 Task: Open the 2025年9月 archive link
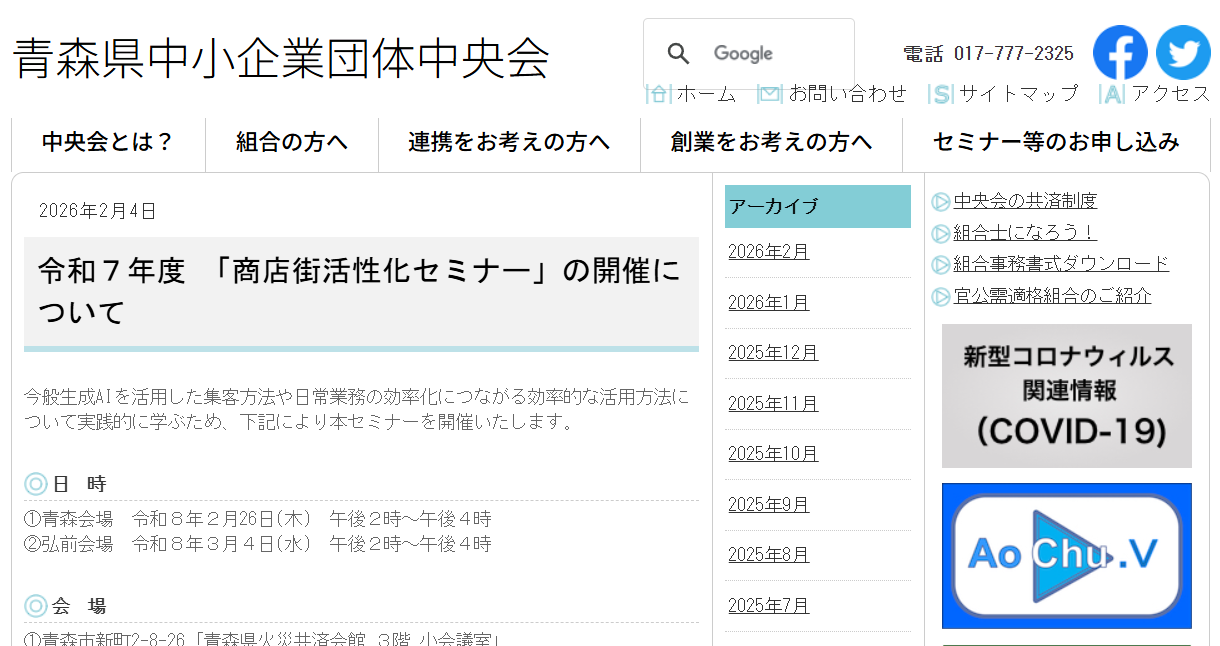click(768, 504)
